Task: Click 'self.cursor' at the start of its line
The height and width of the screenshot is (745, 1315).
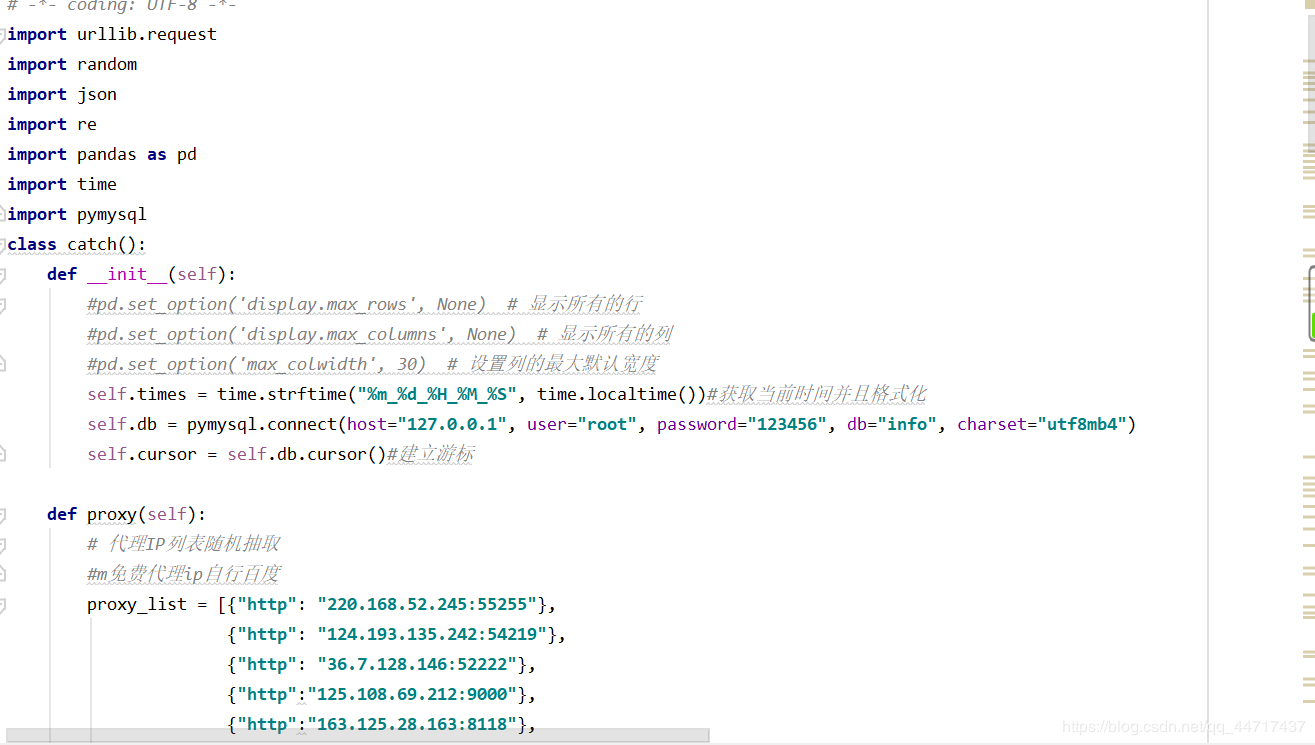Action: [x=142, y=454]
